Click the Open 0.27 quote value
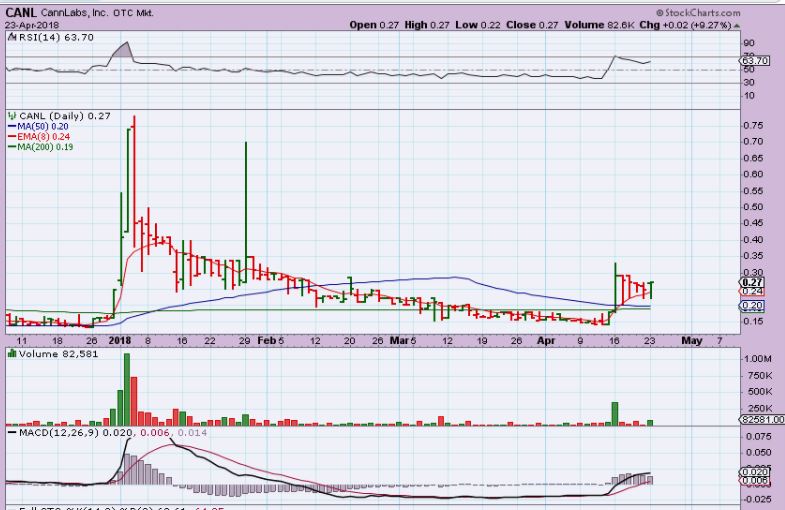Image resolution: width=785 pixels, height=510 pixels. (374, 25)
